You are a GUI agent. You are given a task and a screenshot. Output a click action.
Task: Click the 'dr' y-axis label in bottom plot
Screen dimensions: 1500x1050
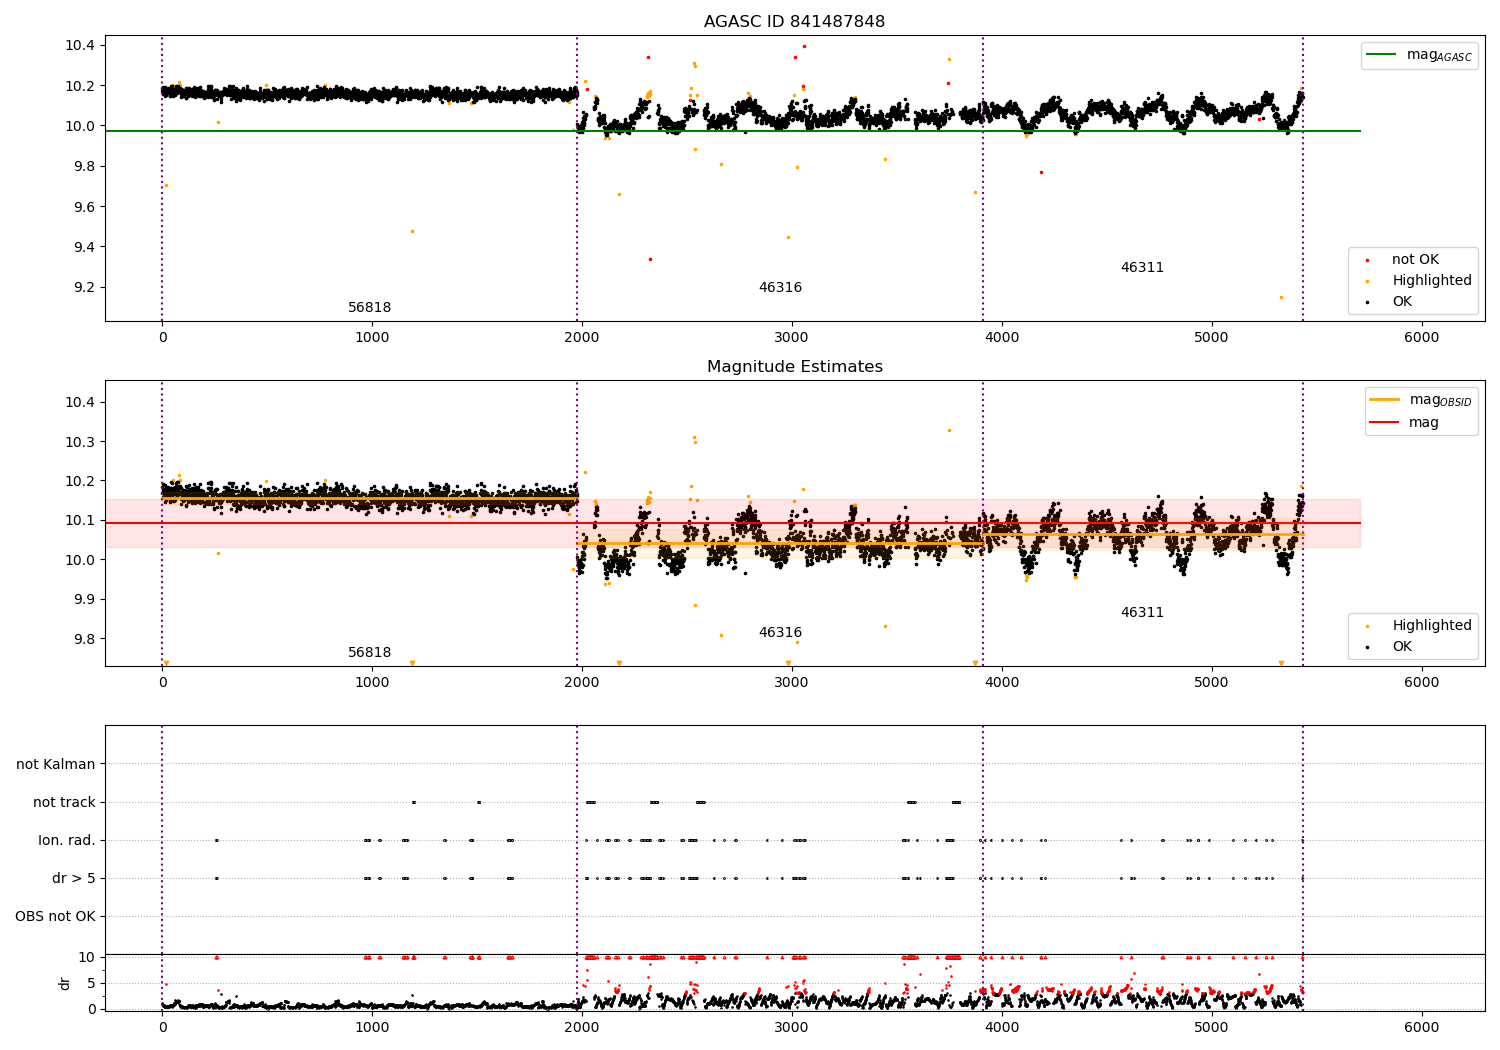point(65,983)
